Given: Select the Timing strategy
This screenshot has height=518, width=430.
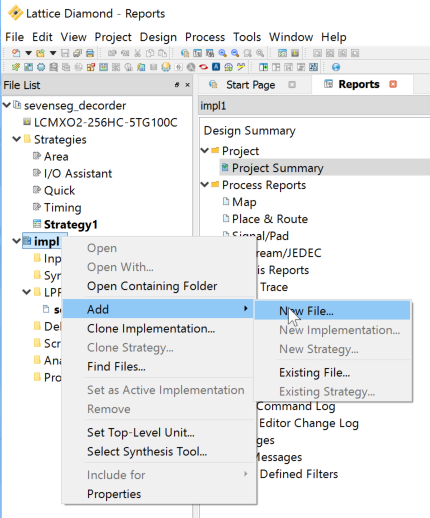Looking at the screenshot, I should [x=63, y=207].
